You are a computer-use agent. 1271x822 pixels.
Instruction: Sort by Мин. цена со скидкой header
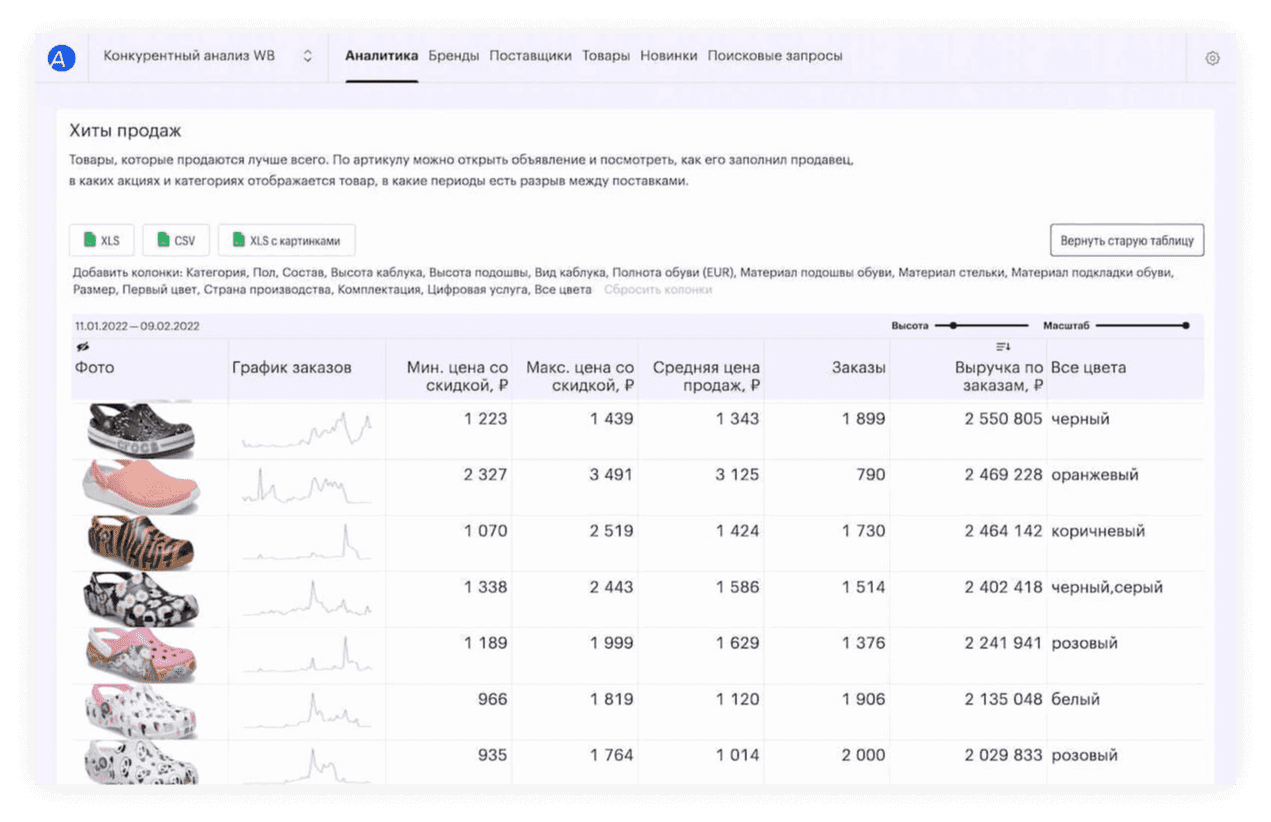coord(458,376)
